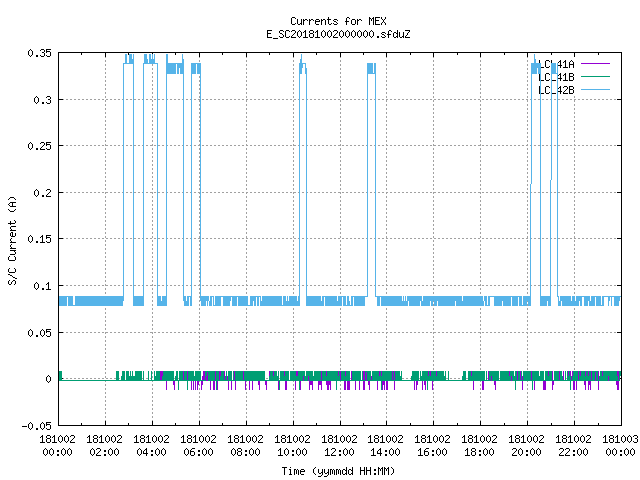Screen dimensions: 640x480
Task: Click the LC_42B current peak near 13:20
Action: pyautogui.click(x=371, y=68)
